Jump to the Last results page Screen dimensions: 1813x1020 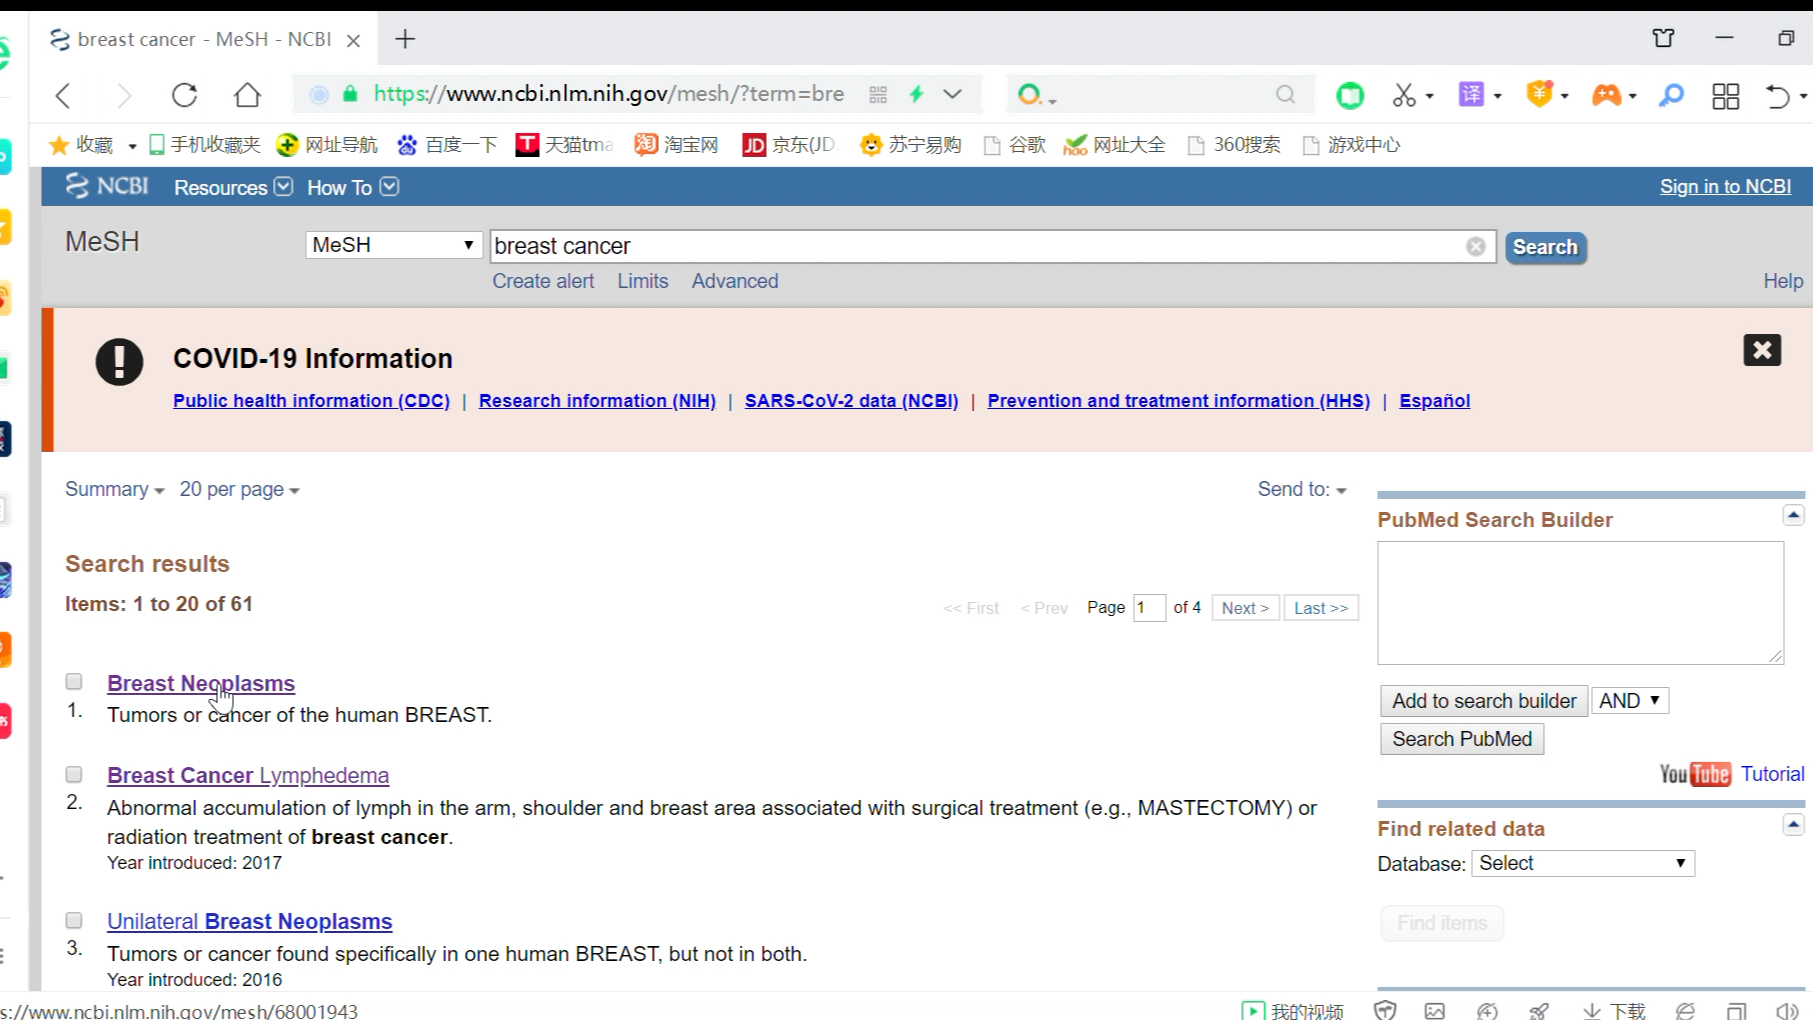[x=1320, y=608]
